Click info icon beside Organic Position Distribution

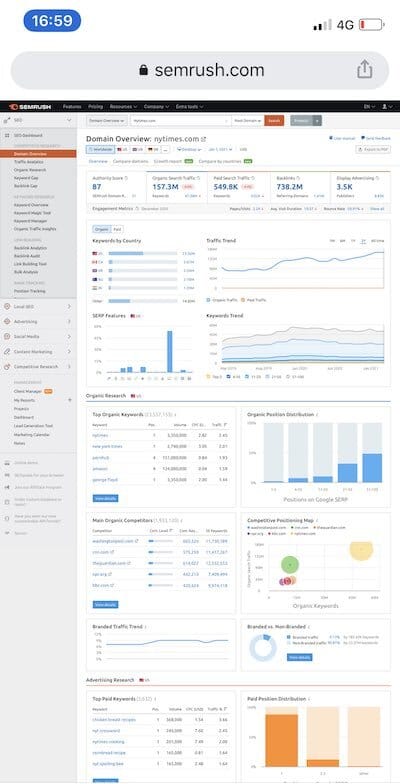coord(318,414)
